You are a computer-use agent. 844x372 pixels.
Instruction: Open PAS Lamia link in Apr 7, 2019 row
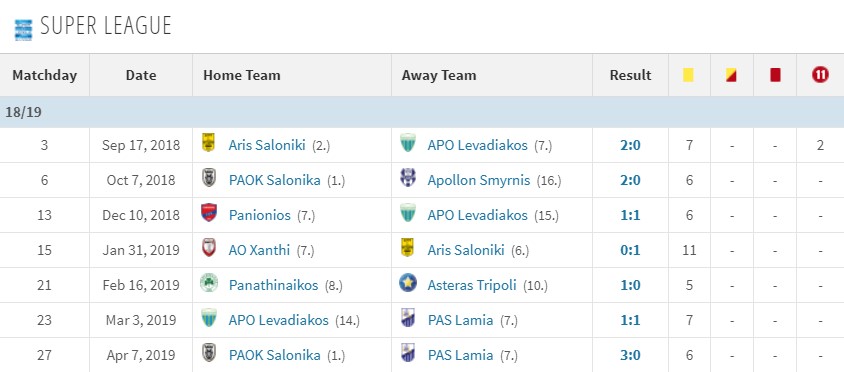pos(460,355)
